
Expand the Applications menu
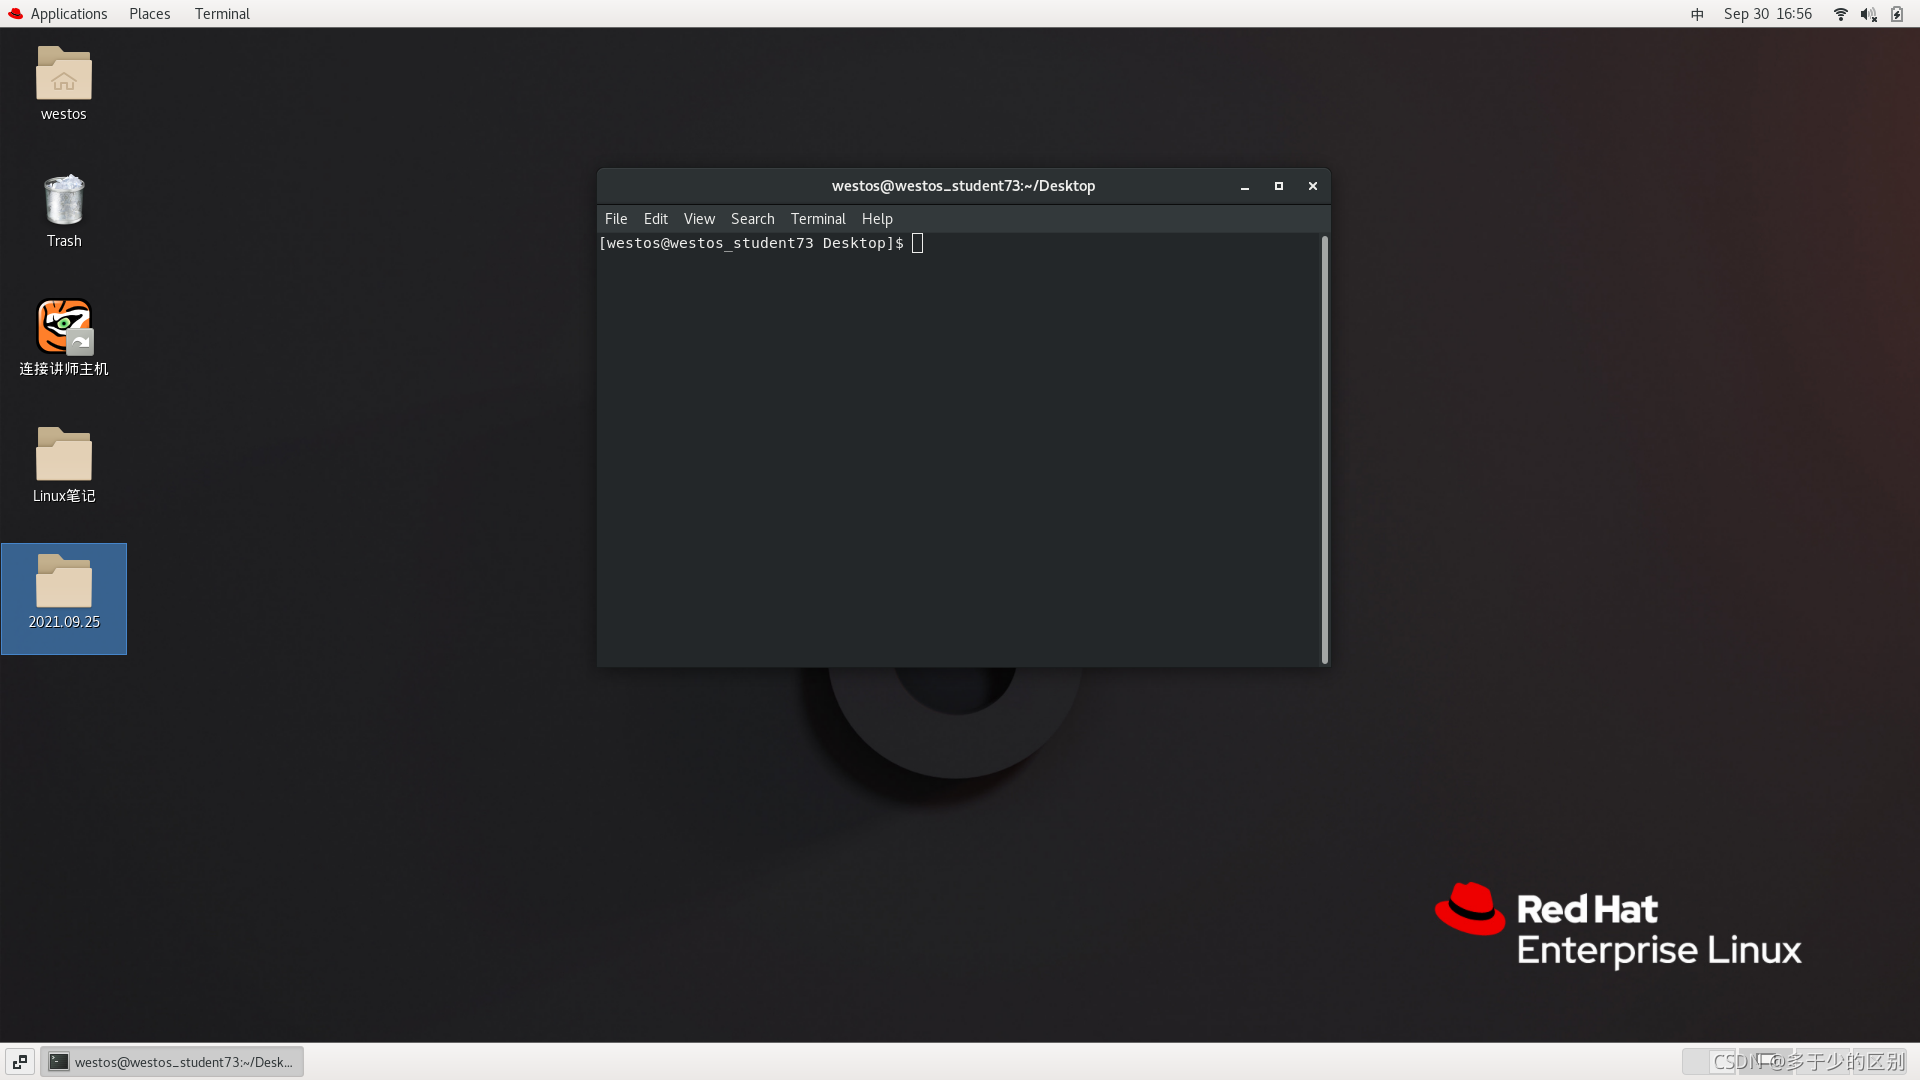(58, 14)
